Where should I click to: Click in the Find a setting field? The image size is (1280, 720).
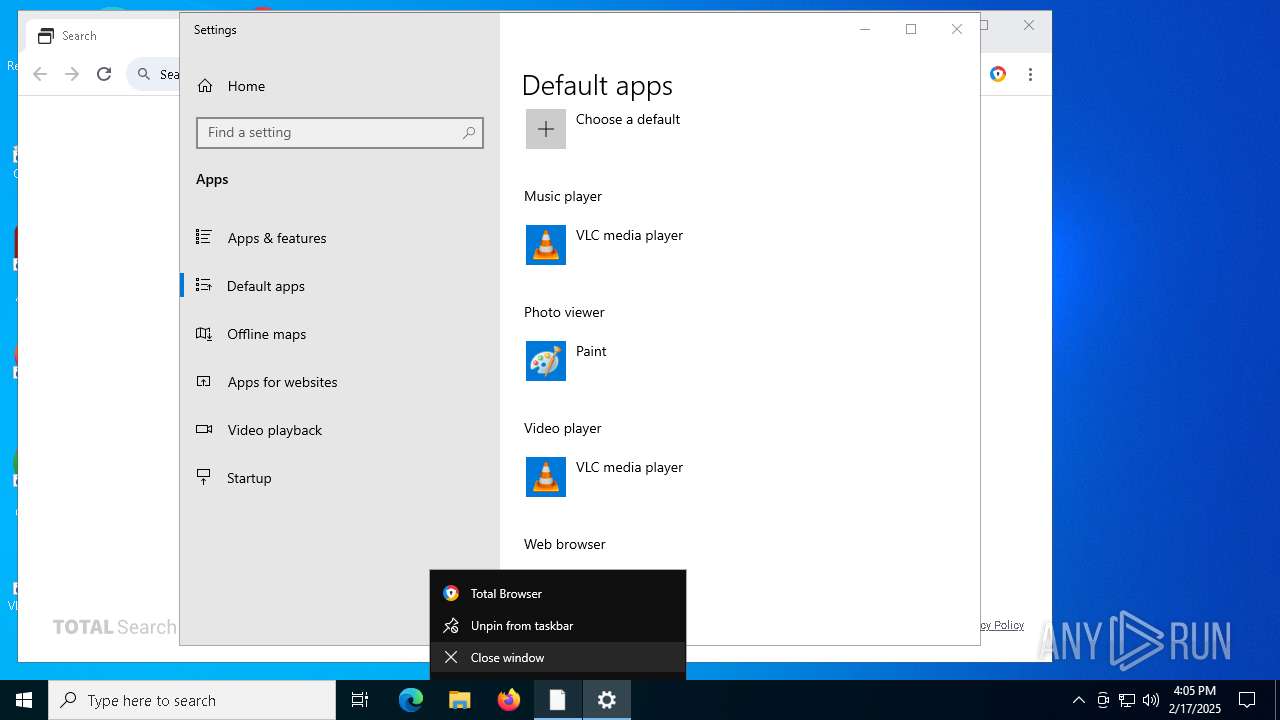click(340, 132)
